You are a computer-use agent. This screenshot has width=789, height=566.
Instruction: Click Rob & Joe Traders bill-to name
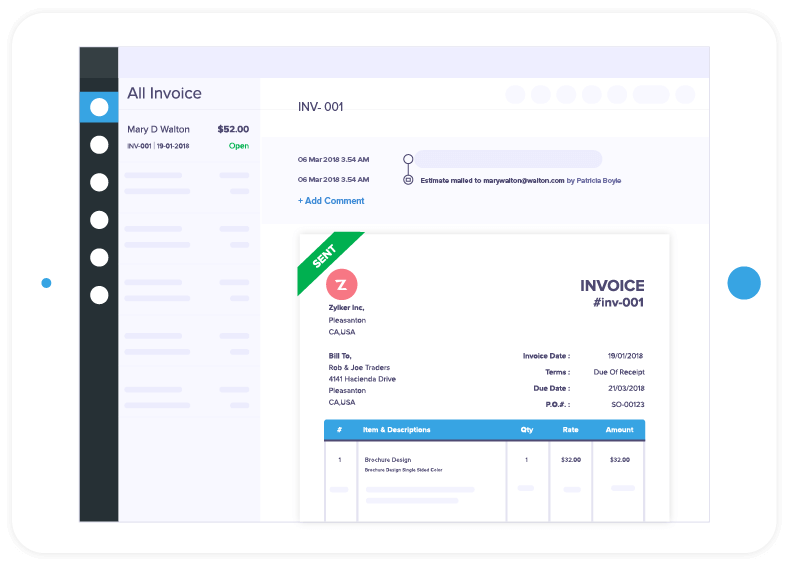[359, 367]
